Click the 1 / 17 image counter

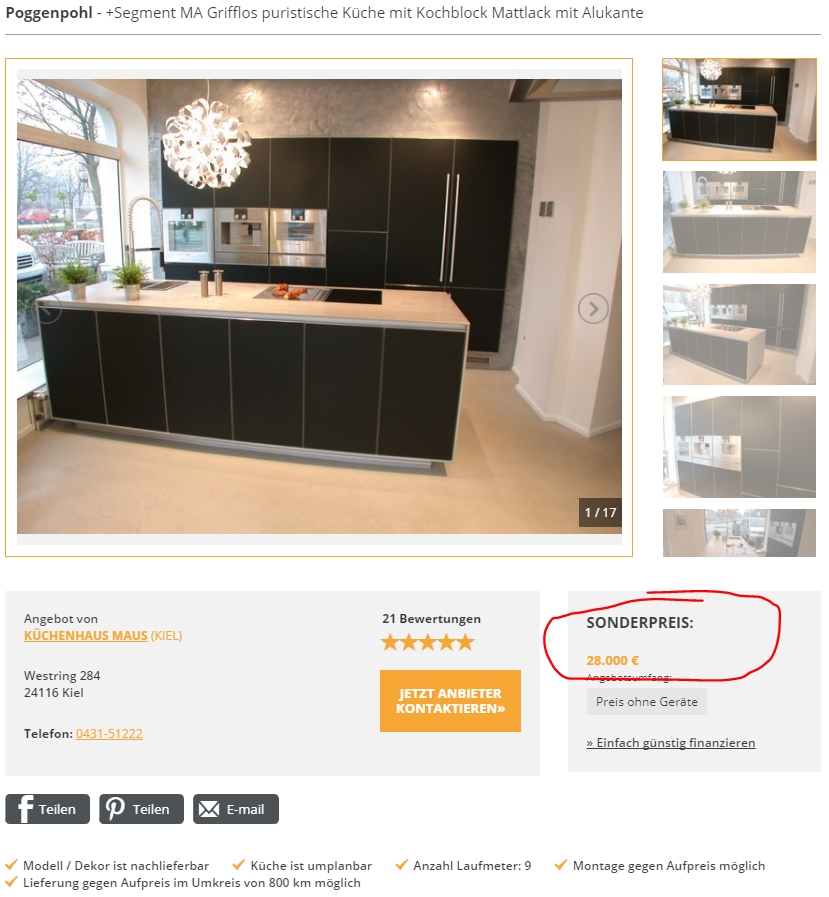click(600, 513)
